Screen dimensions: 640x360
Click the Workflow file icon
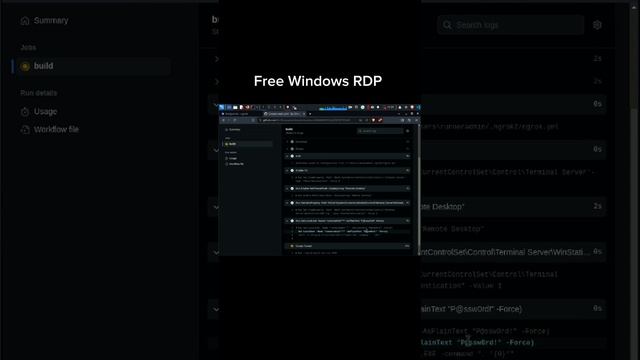[25, 129]
